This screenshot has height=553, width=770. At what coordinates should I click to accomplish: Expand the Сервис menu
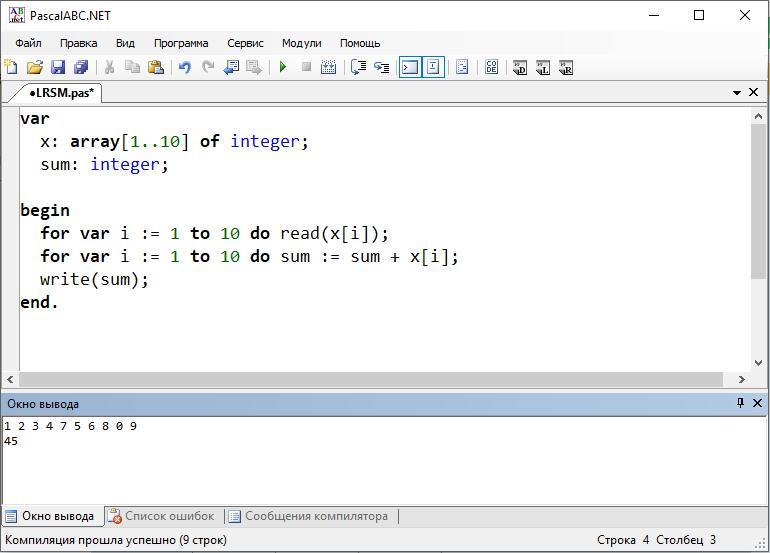click(x=245, y=43)
